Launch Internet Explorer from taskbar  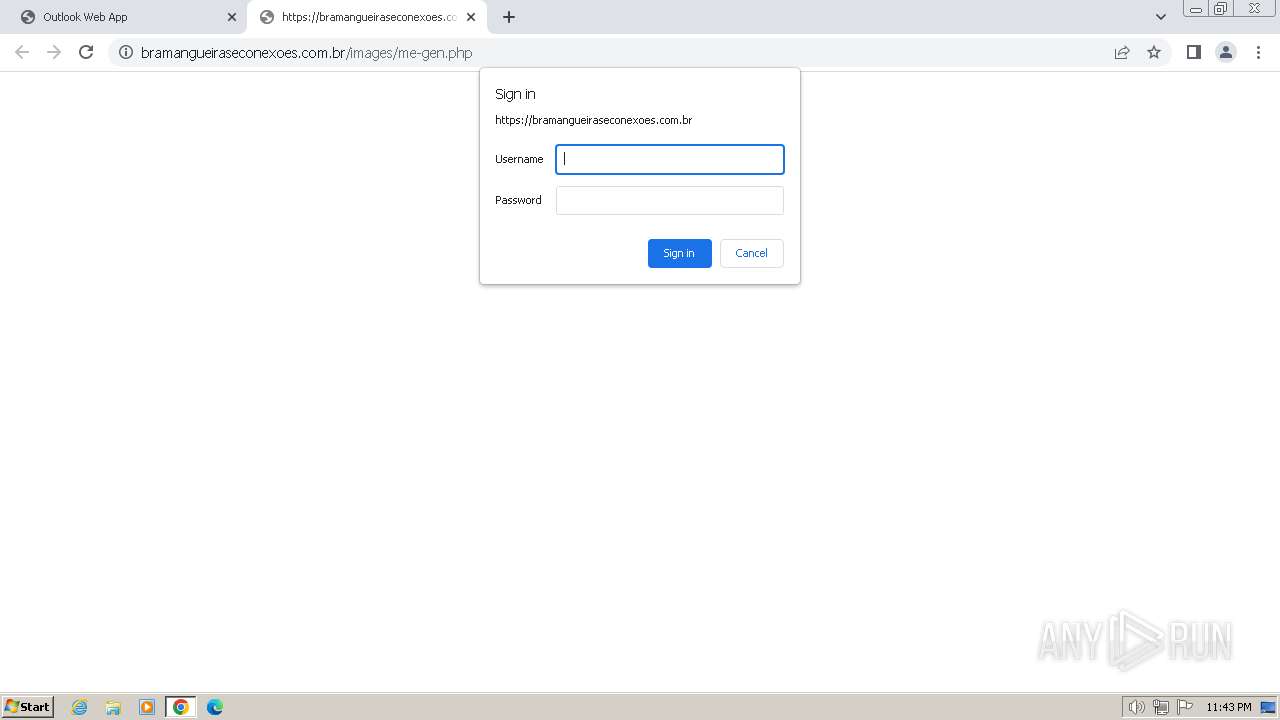point(80,707)
